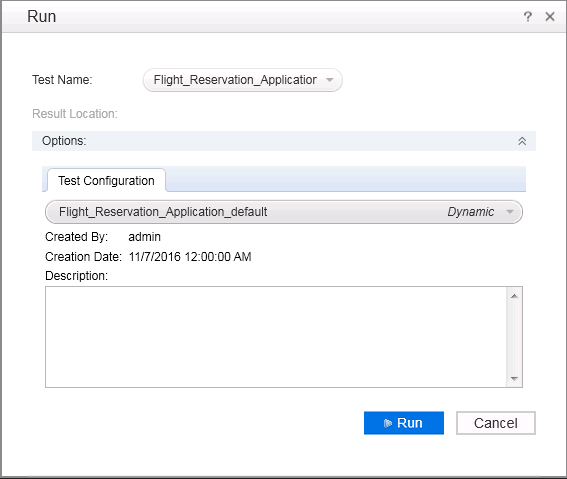Image resolution: width=567 pixels, height=479 pixels.
Task: Click the Creation Date value text
Action: tap(190, 257)
